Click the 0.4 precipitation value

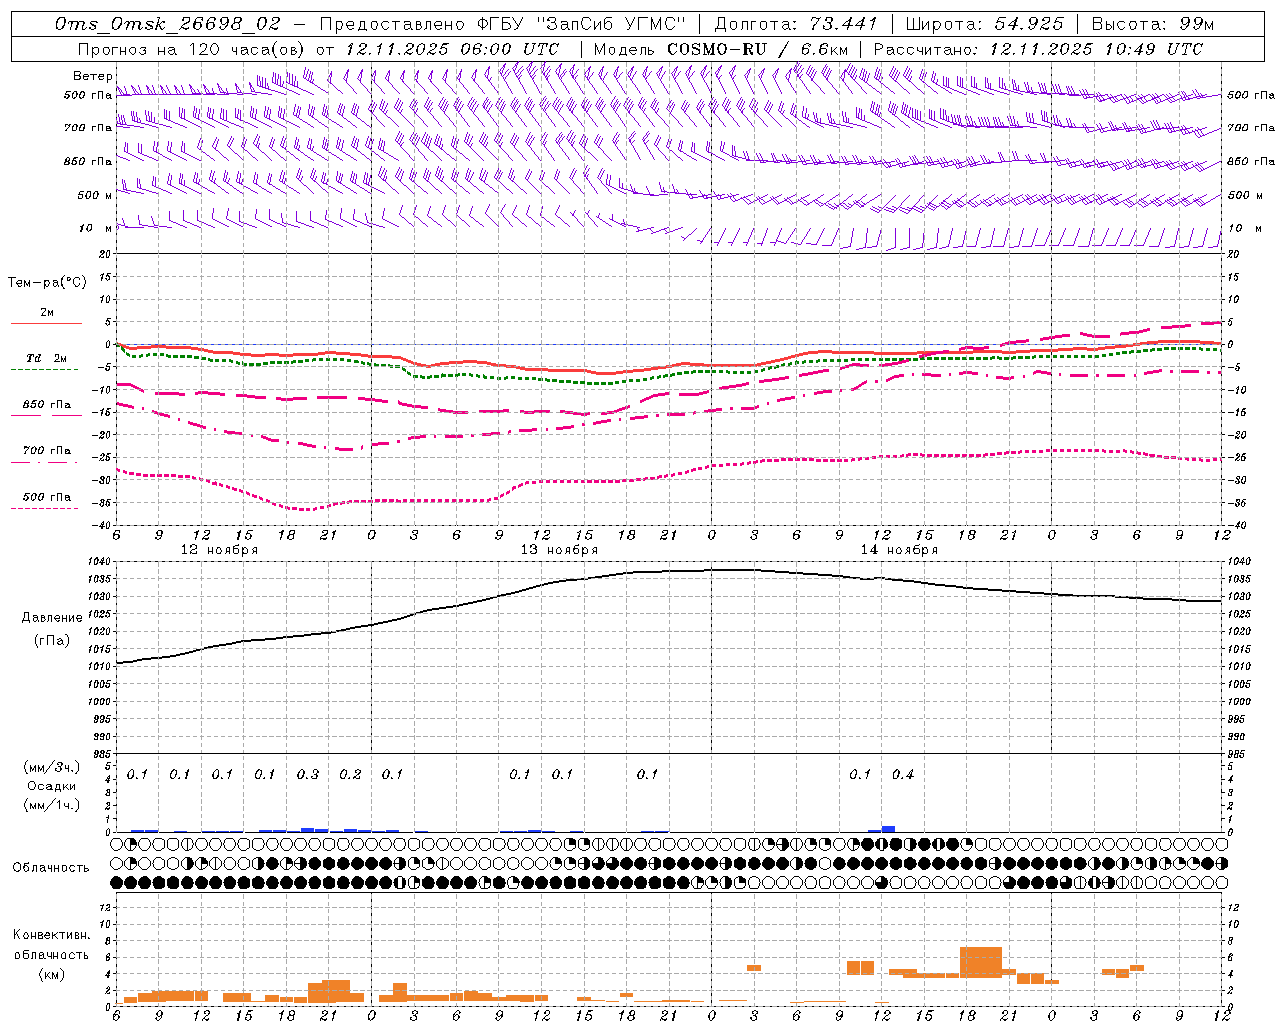point(903,774)
